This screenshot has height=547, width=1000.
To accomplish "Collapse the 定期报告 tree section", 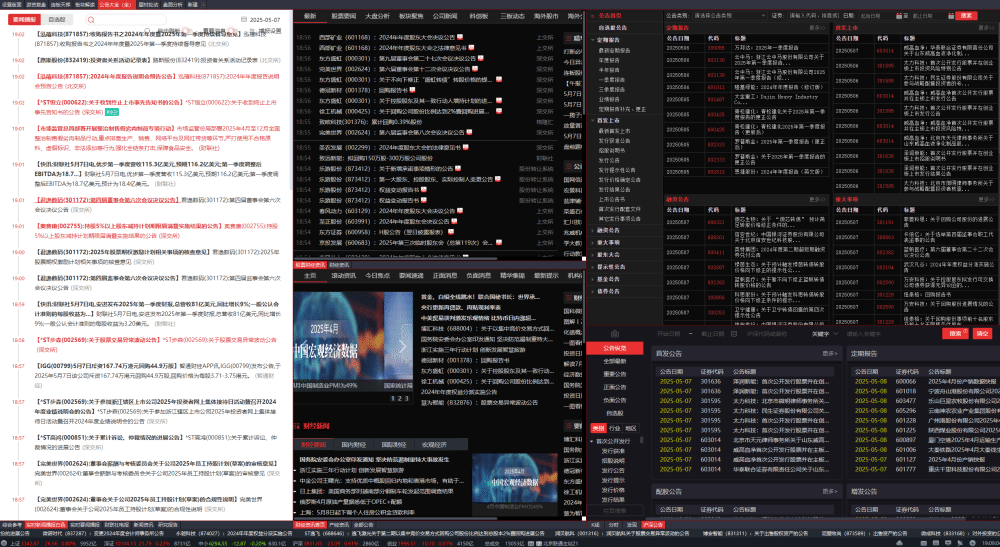I will (592, 40).
